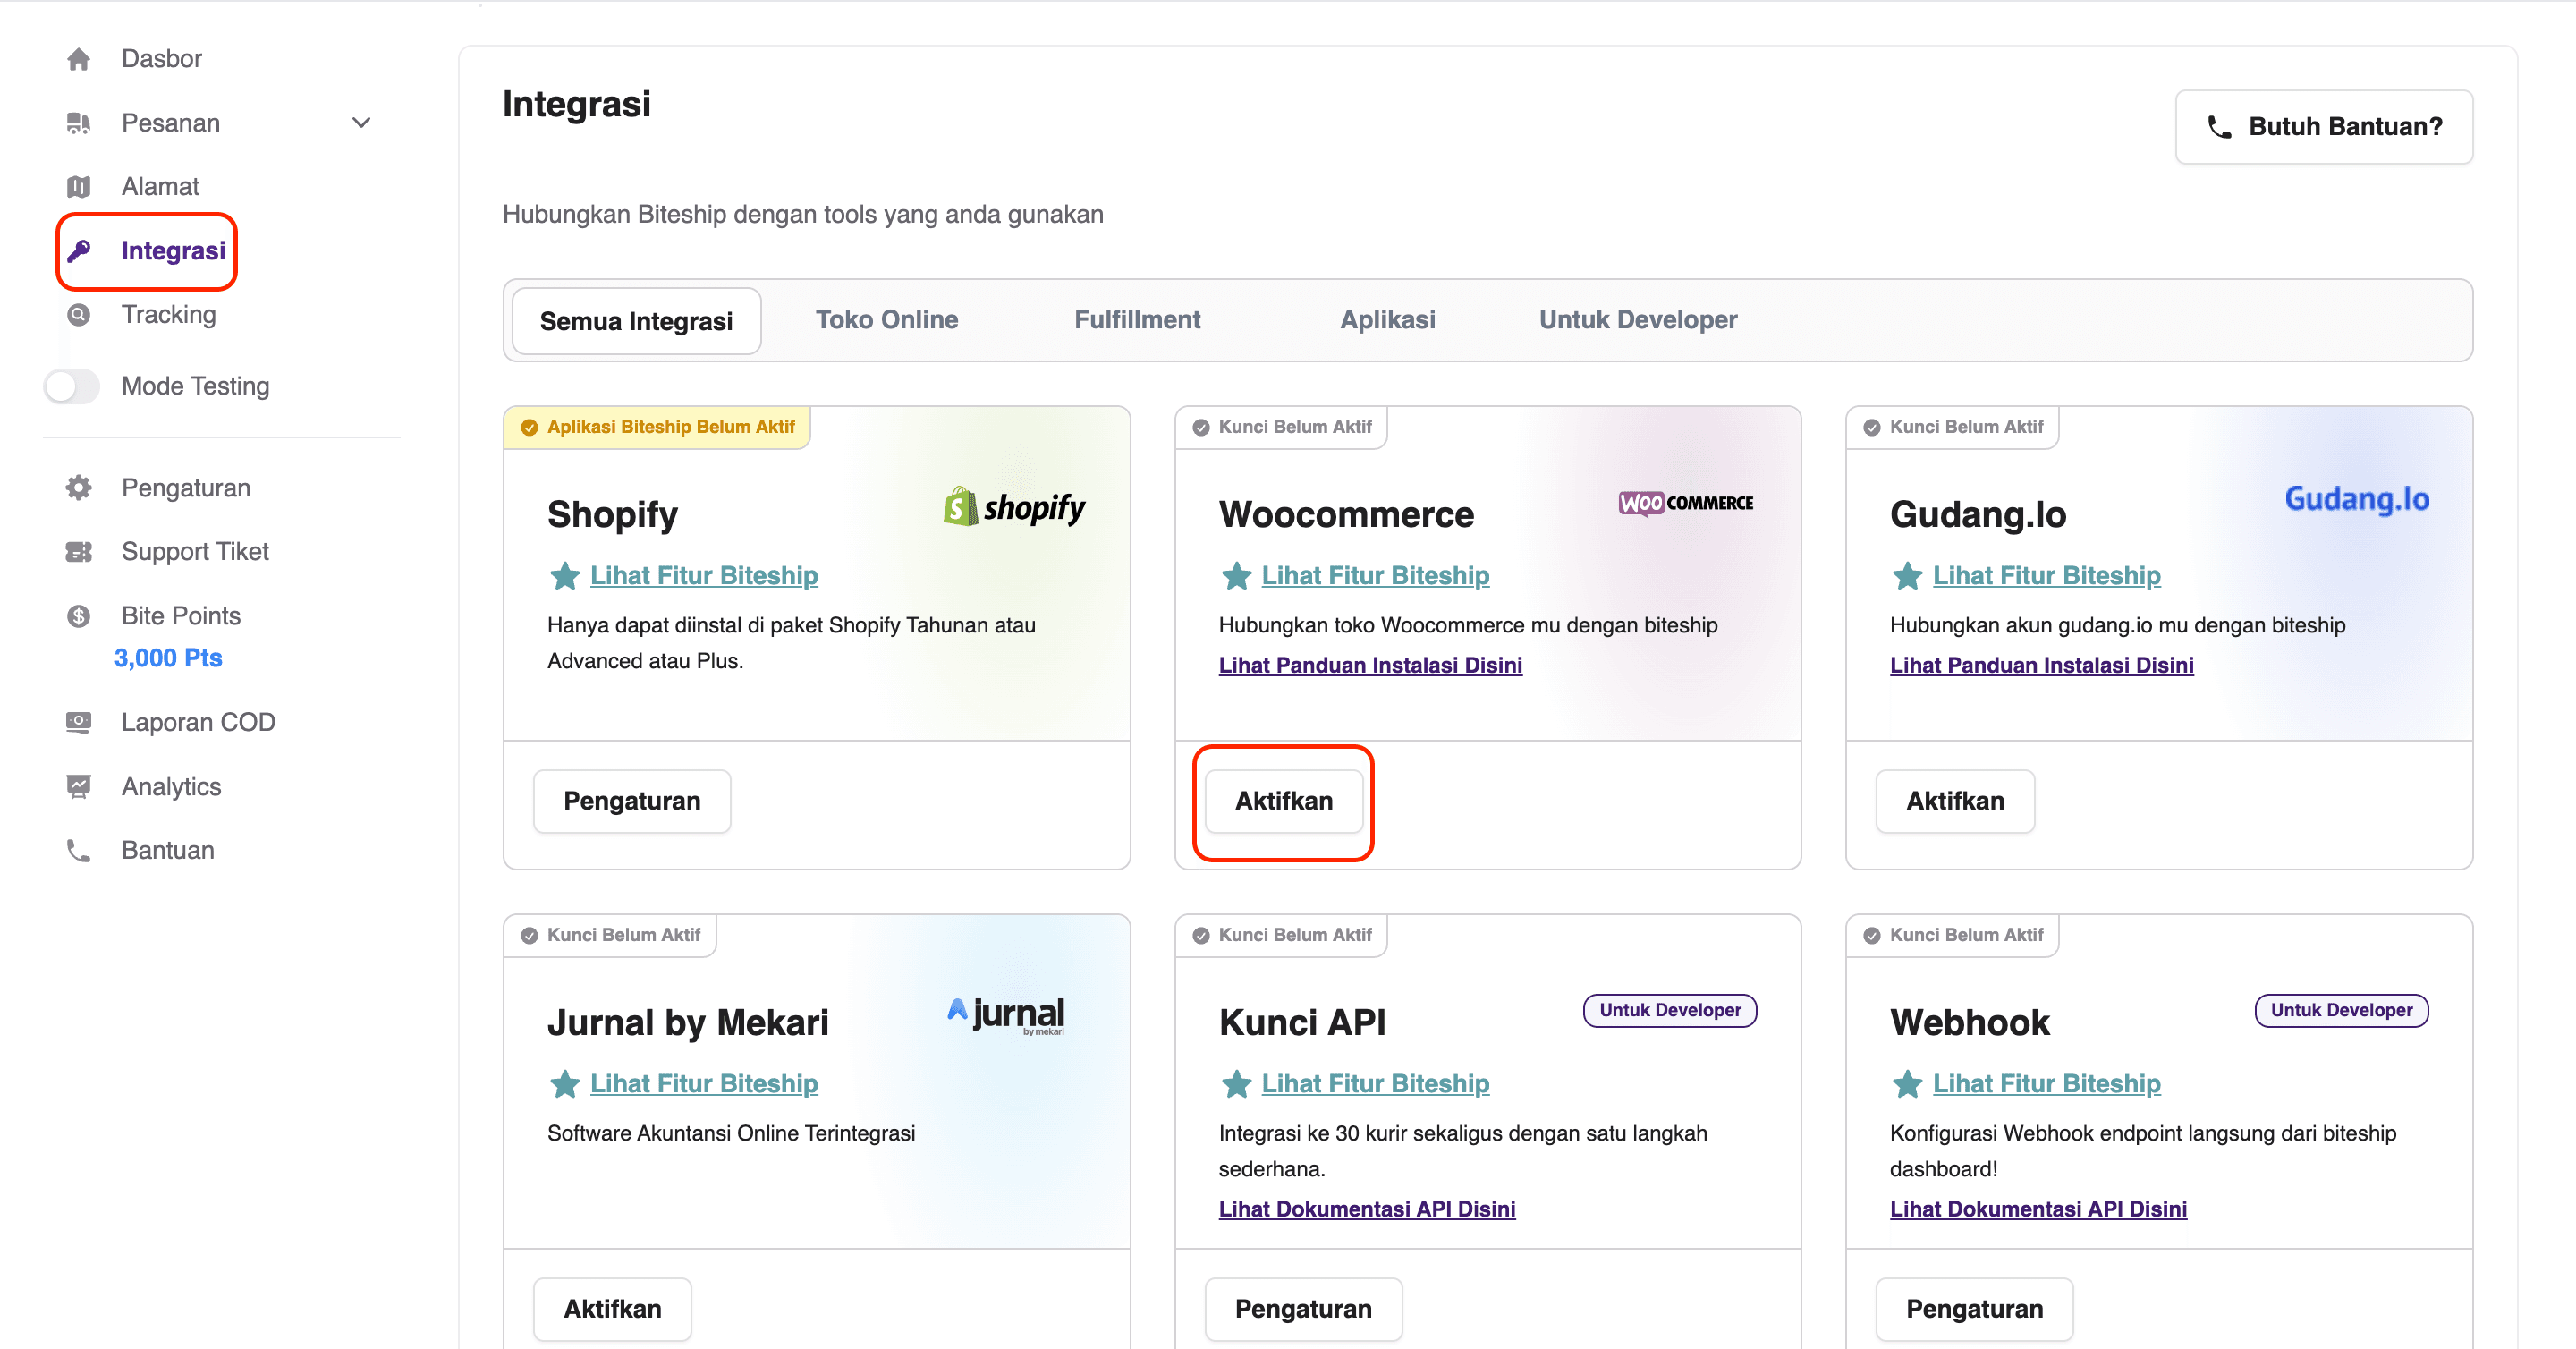Open the Aplikasi tab
Viewport: 2576px width, 1349px height.
click(1387, 320)
